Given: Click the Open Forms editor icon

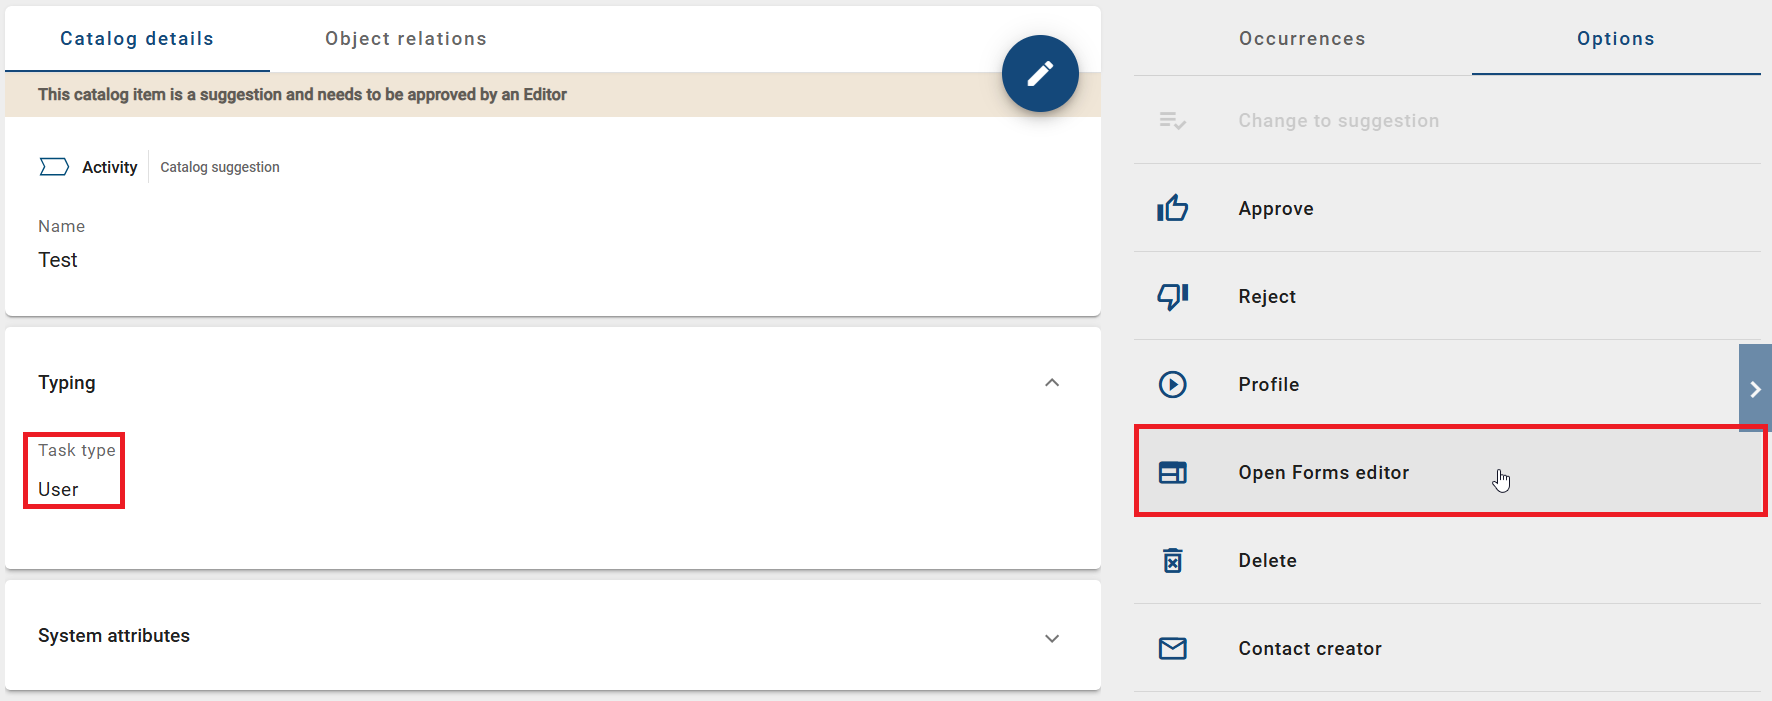Looking at the screenshot, I should (1172, 472).
